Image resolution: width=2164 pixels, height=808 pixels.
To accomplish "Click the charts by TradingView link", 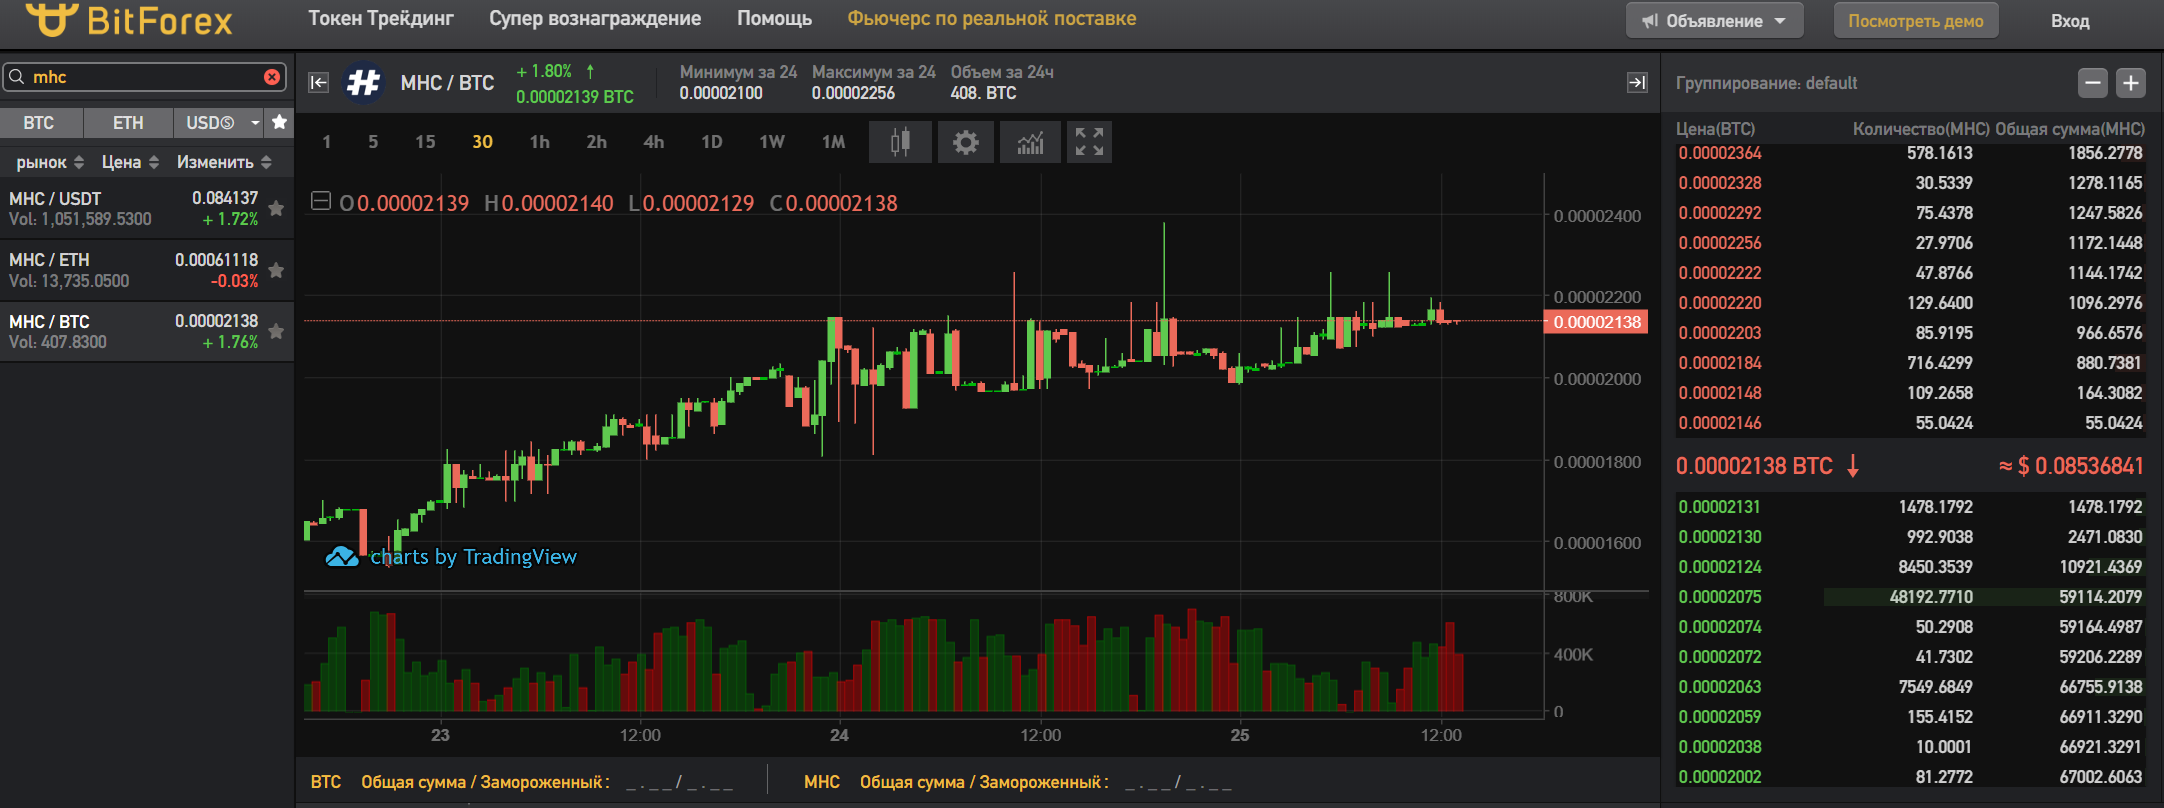I will [452, 556].
